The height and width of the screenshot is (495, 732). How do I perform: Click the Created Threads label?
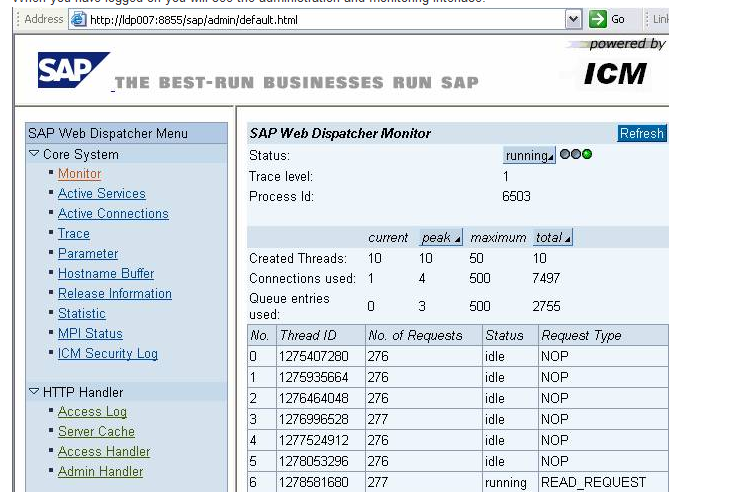(298, 258)
